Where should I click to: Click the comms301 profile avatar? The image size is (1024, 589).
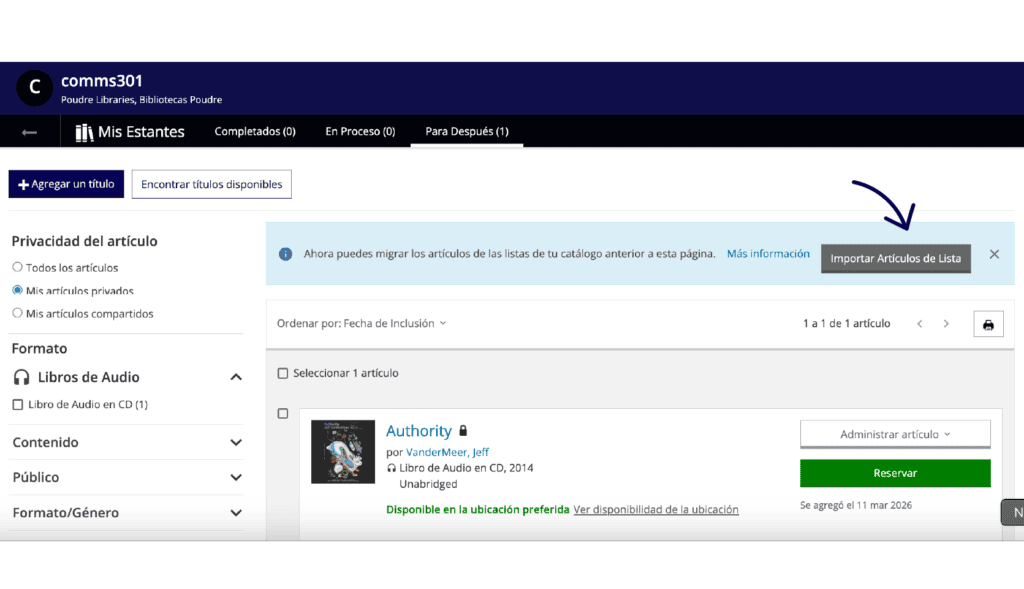tap(35, 88)
